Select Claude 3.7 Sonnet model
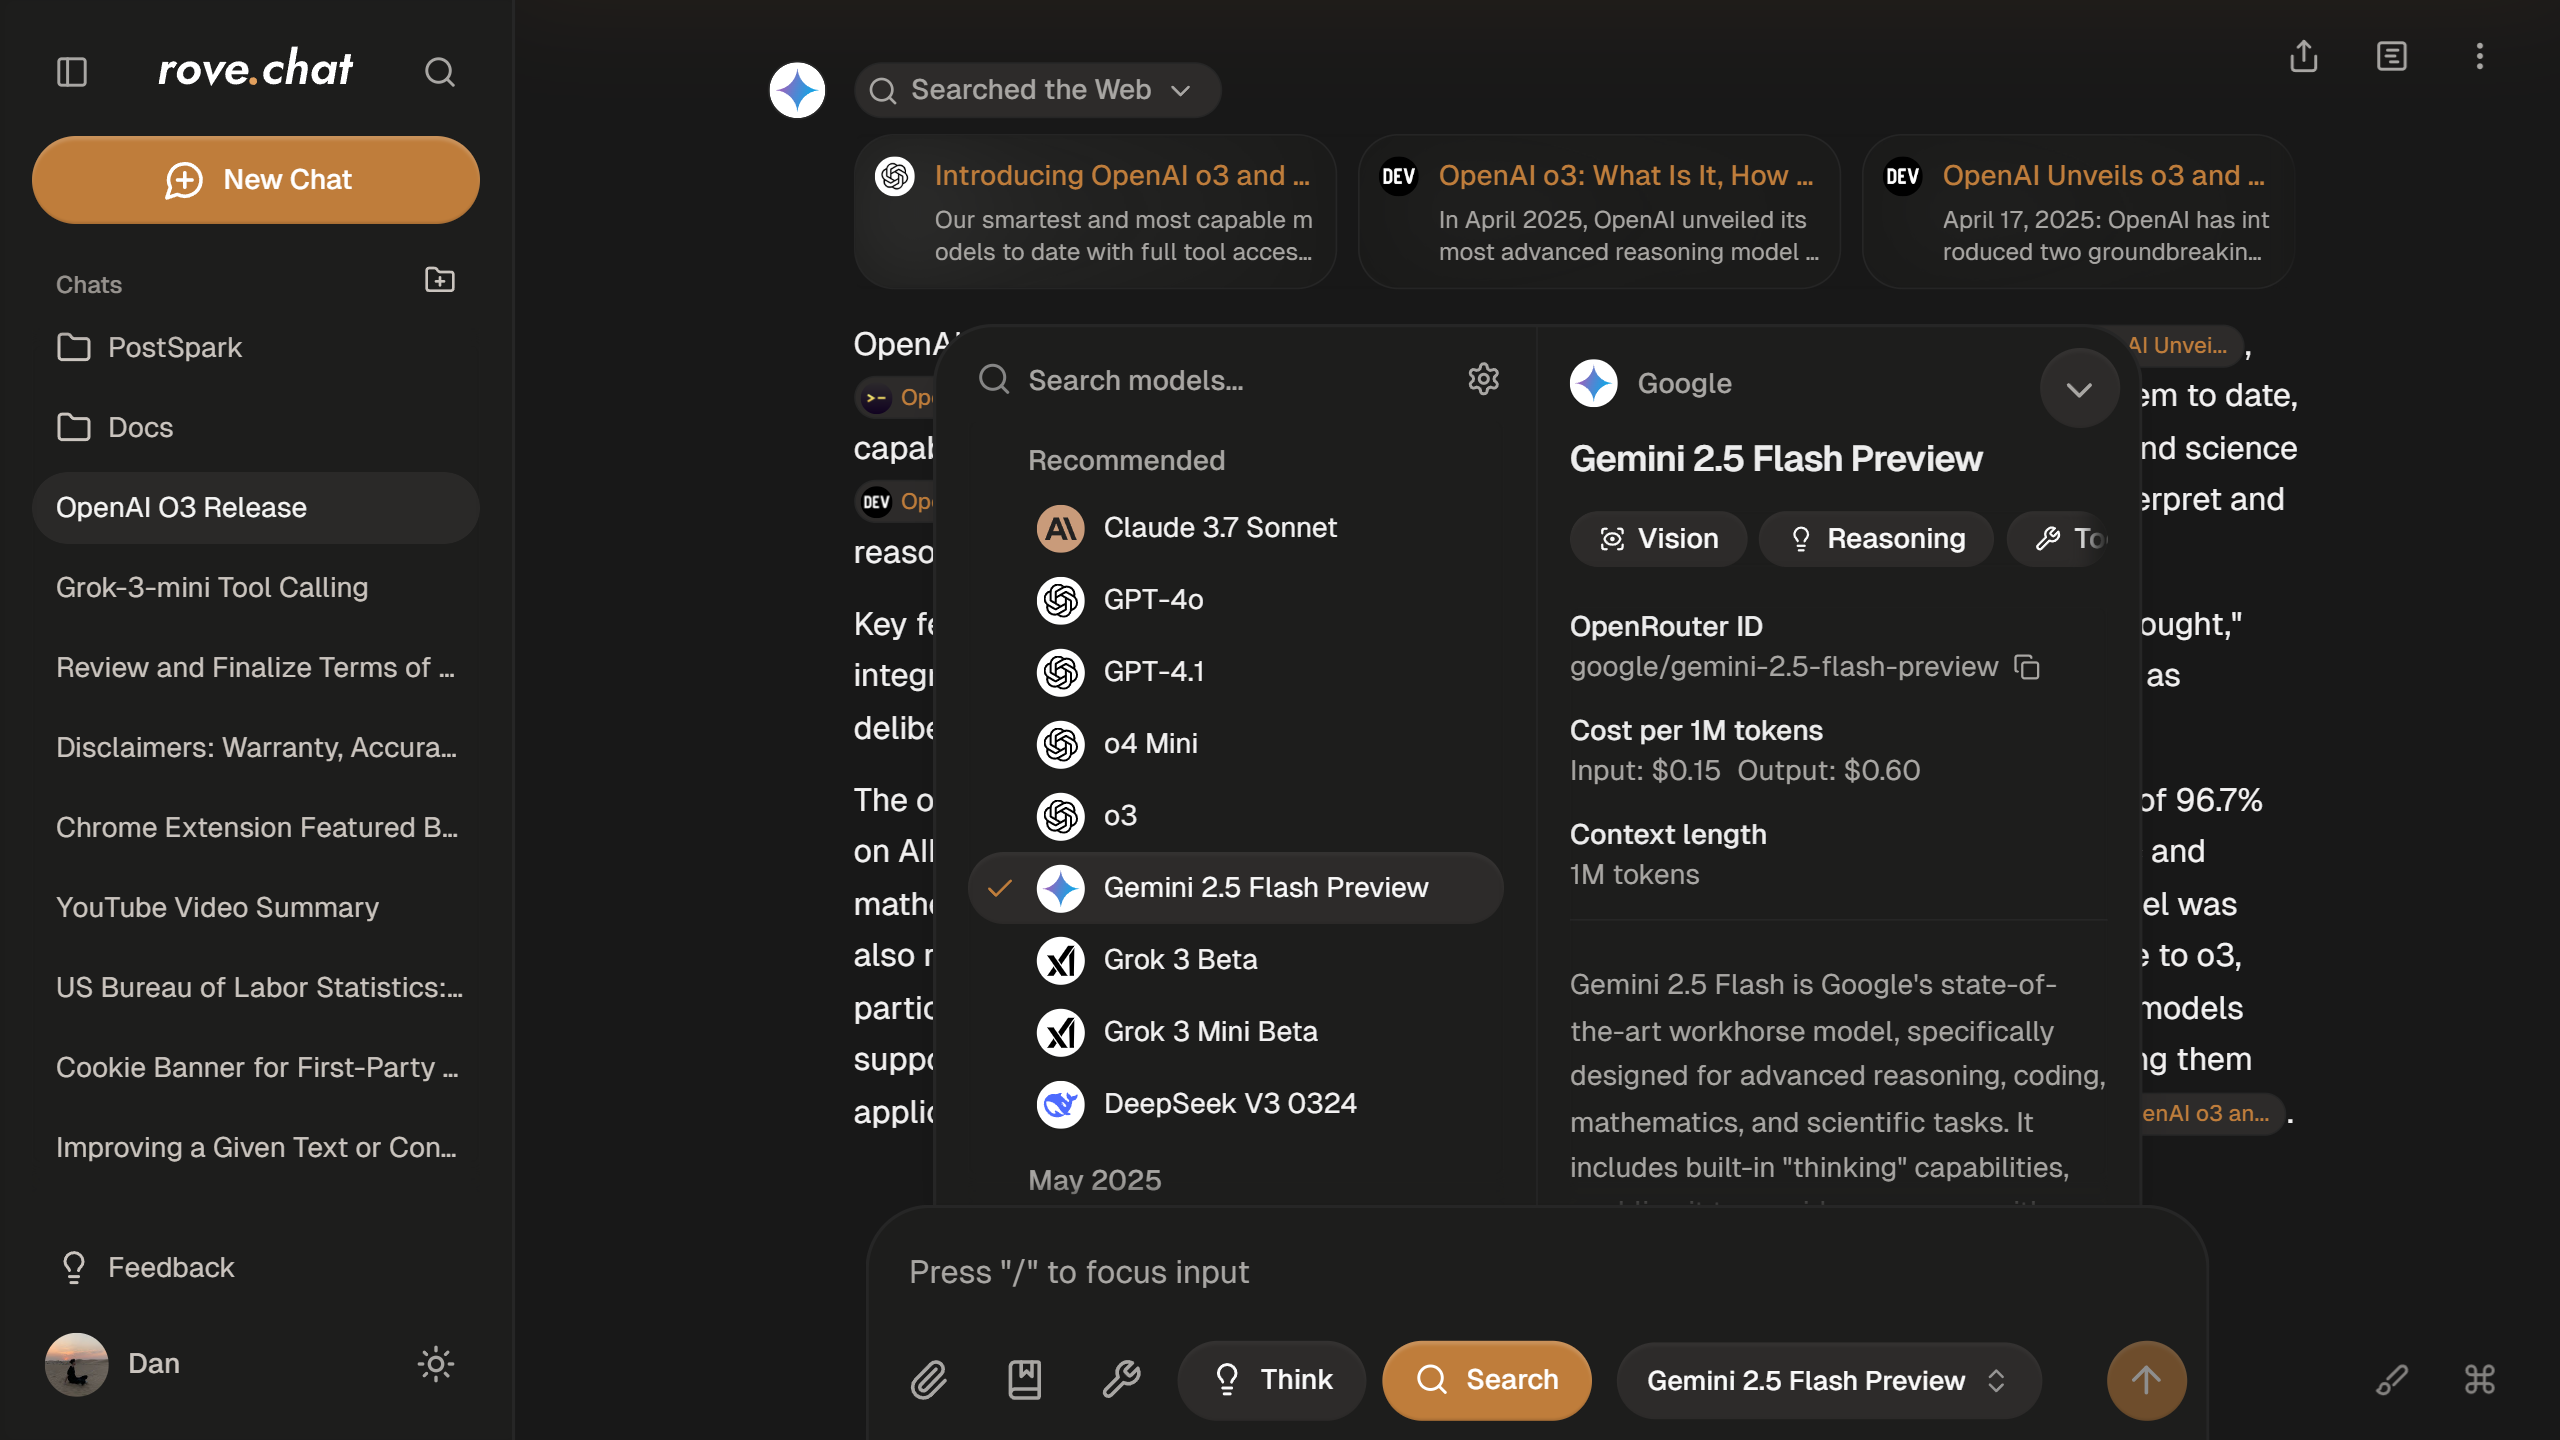Screen dimensions: 2560x1440 click(1220, 528)
